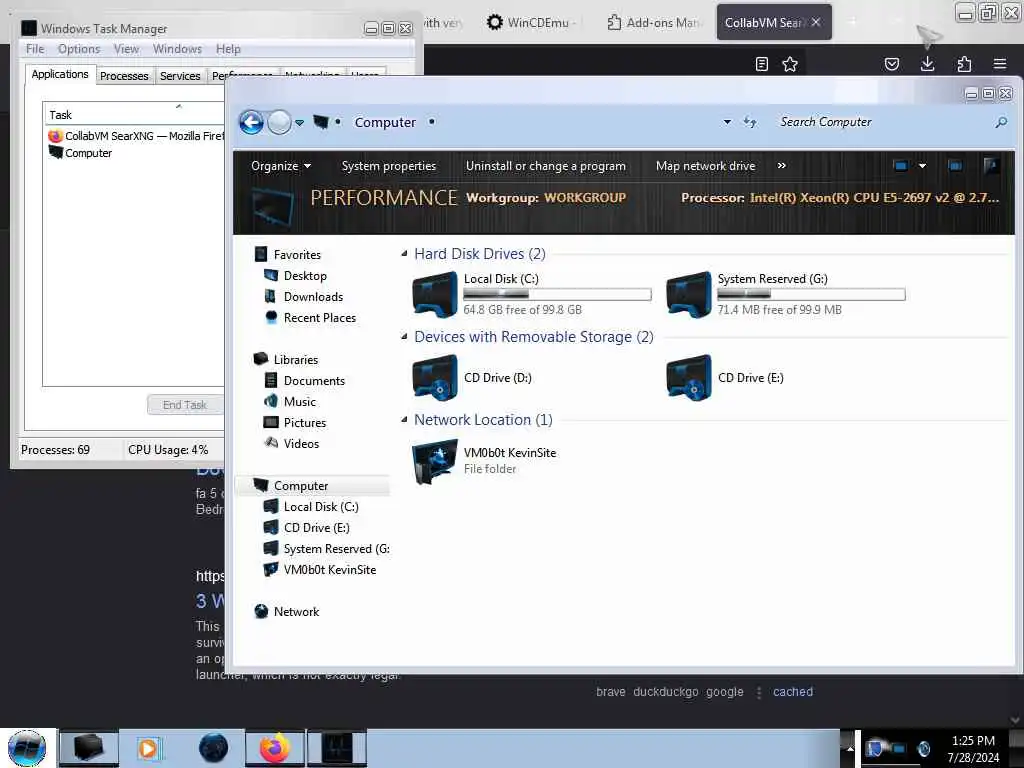Viewport: 1024px width, 768px height.
Task: Select Libraries in the navigation pane
Action: coord(296,360)
